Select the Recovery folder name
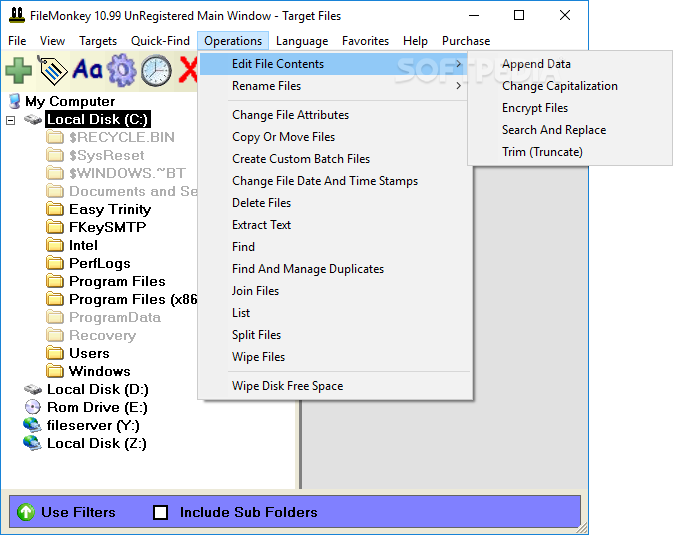Screen dimensions: 673x535 pos(103,335)
